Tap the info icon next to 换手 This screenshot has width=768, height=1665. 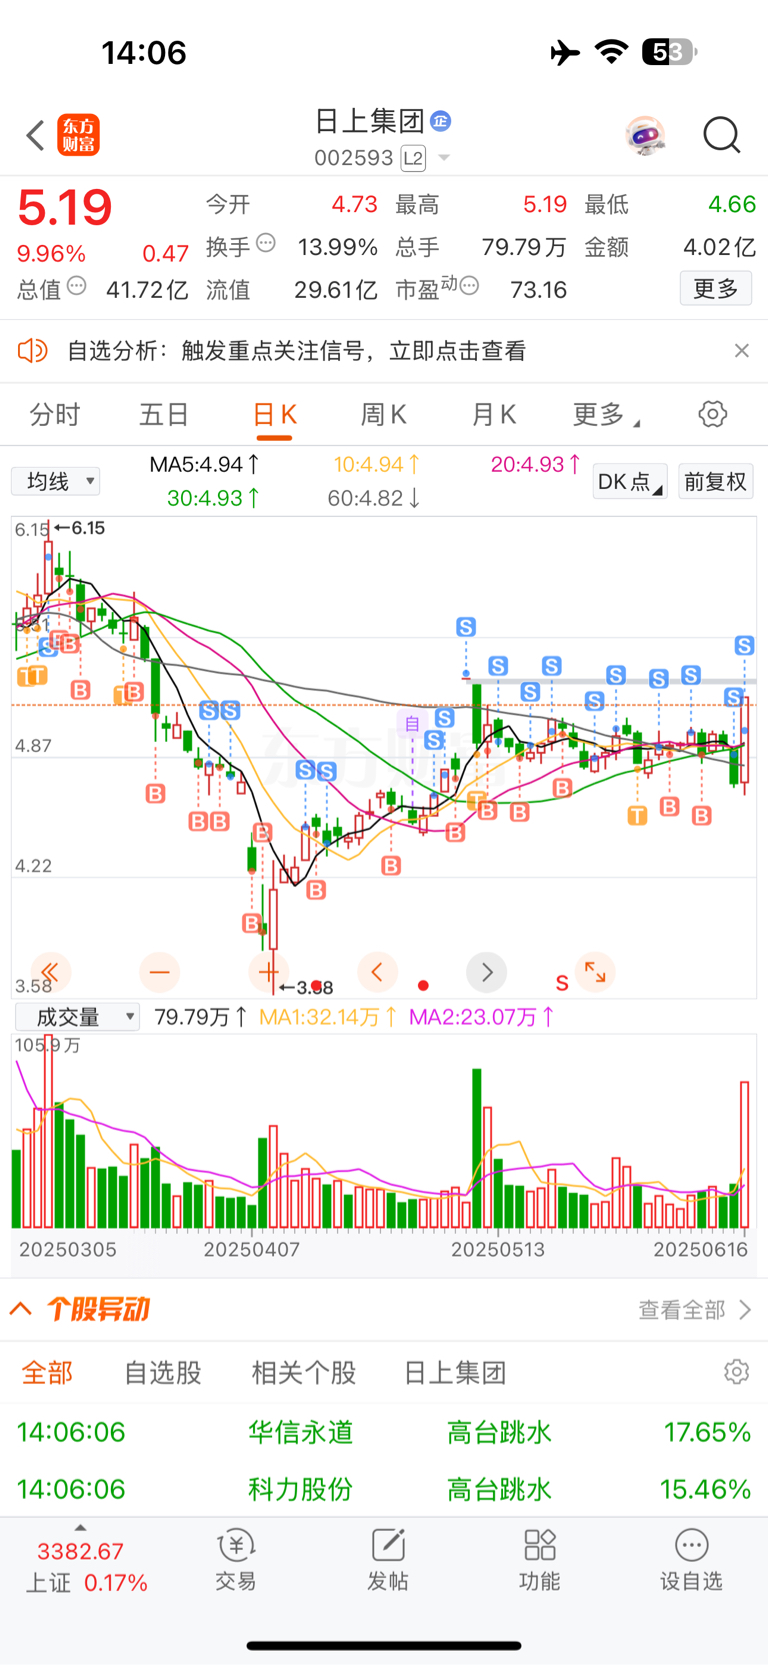(x=266, y=242)
